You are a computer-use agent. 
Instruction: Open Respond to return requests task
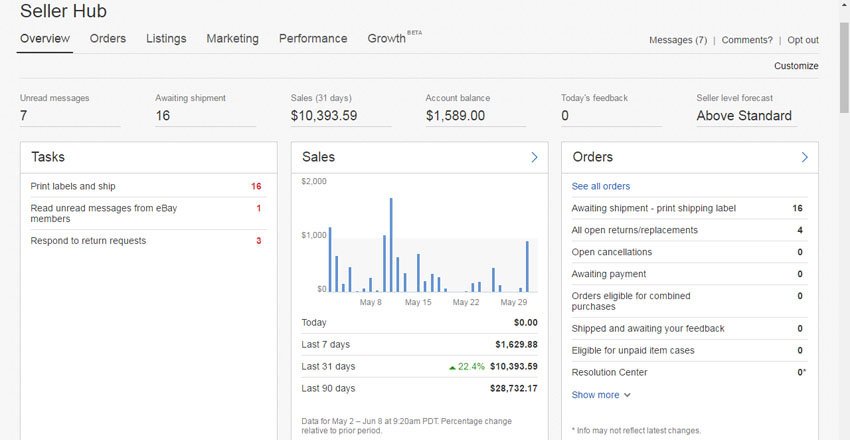click(88, 241)
